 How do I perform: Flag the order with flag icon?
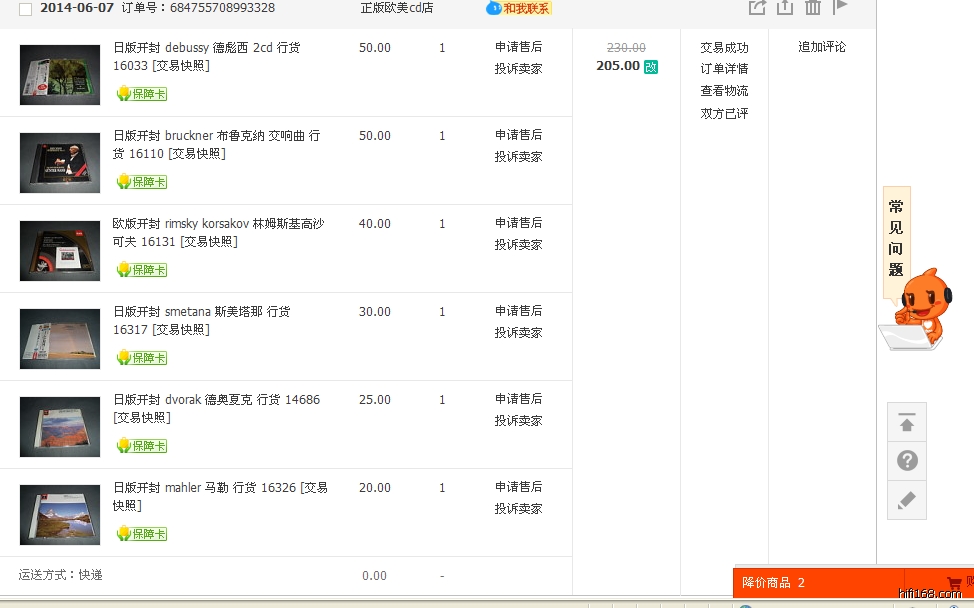pyautogui.click(x=840, y=6)
